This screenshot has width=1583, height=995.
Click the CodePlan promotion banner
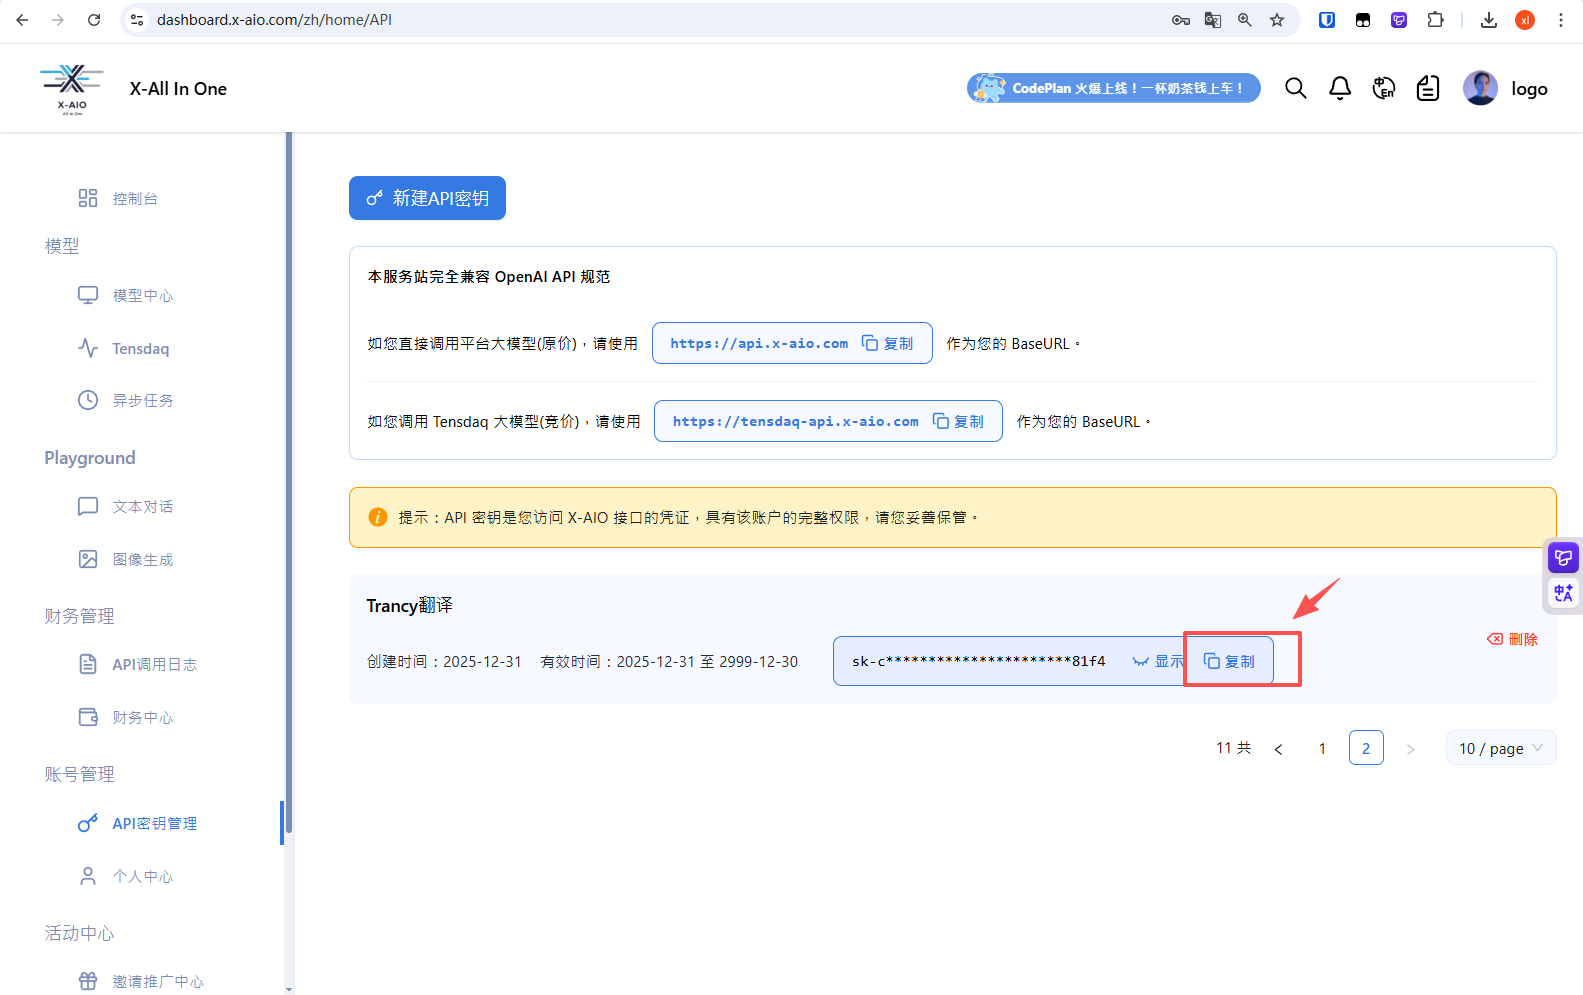pyautogui.click(x=1113, y=88)
